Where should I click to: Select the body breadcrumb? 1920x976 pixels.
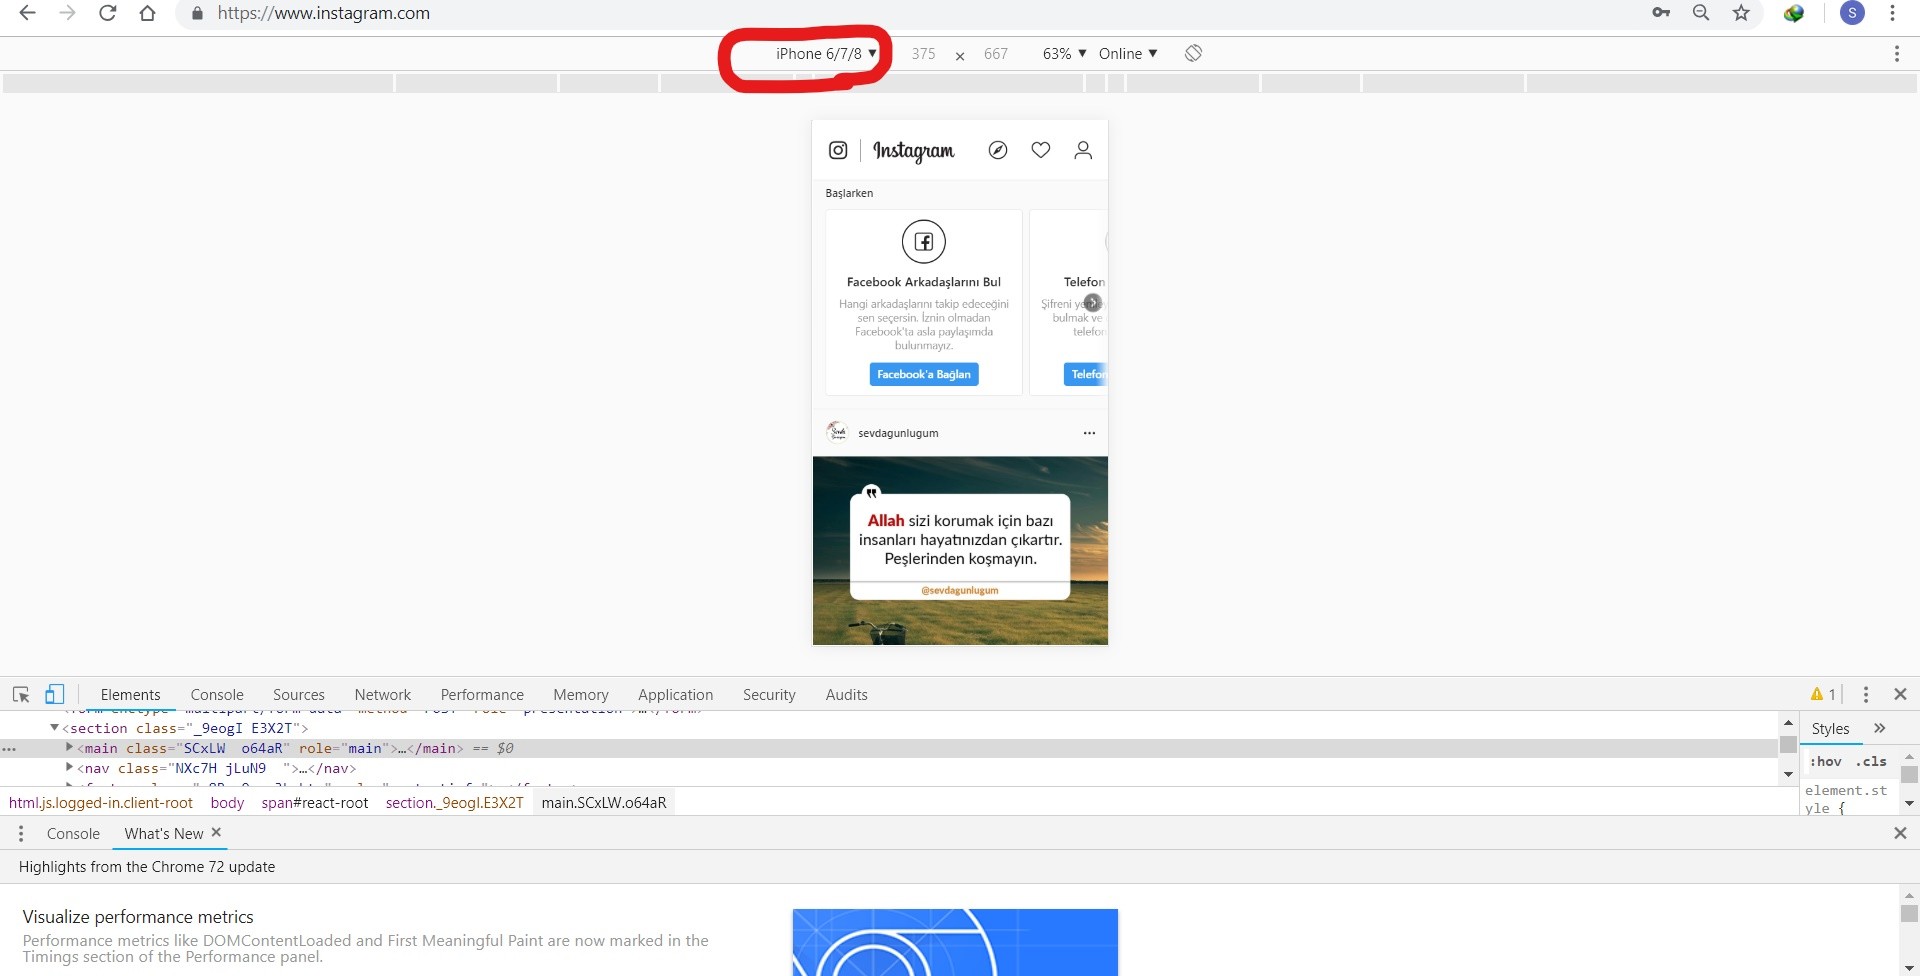pyautogui.click(x=227, y=803)
